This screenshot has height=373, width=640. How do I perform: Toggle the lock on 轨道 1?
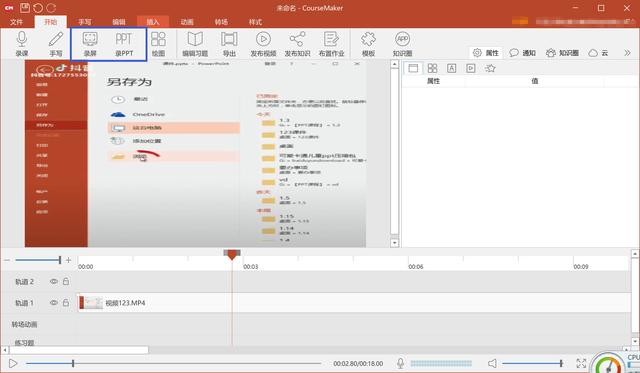pos(66,303)
